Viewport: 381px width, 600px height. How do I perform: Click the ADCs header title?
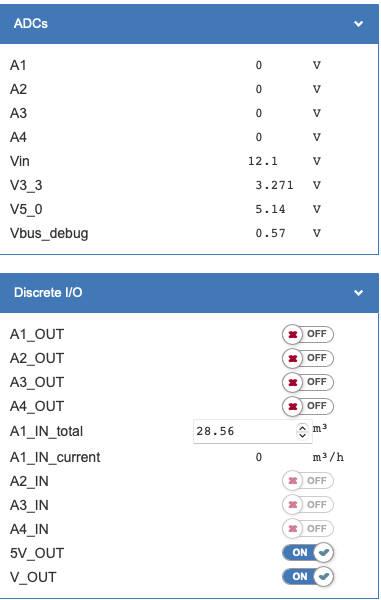31,24
